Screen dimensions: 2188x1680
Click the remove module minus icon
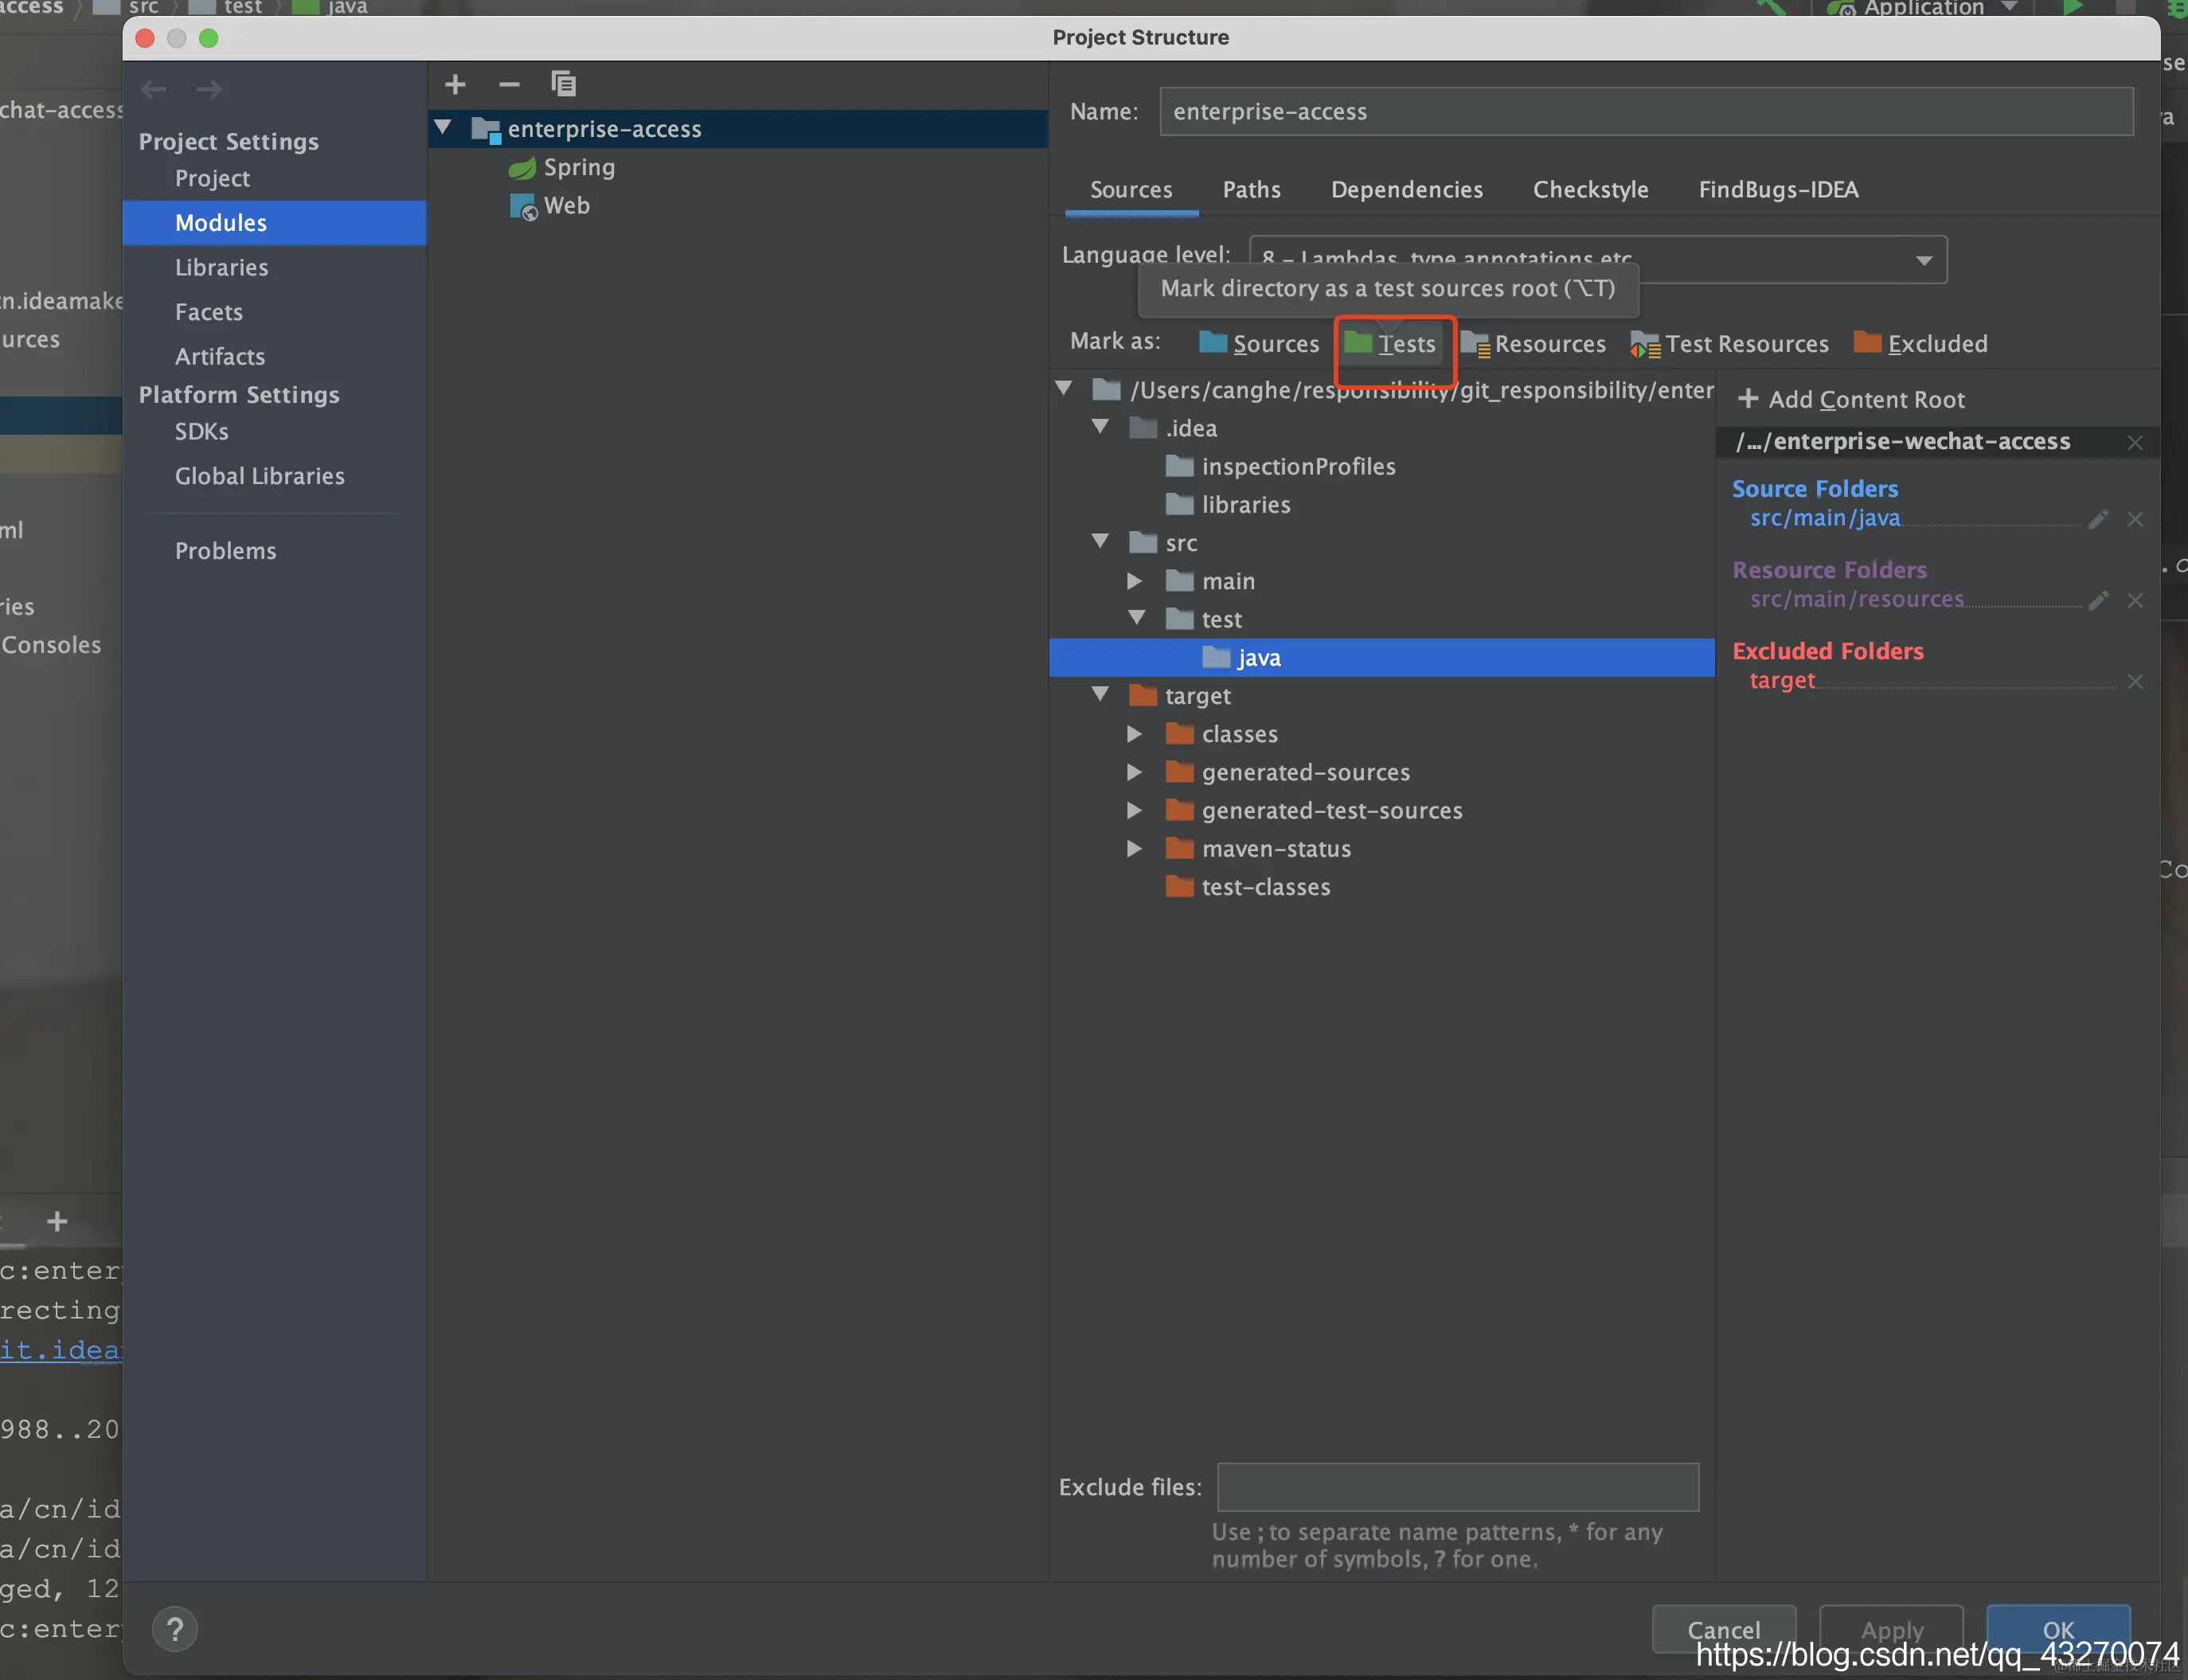[509, 85]
